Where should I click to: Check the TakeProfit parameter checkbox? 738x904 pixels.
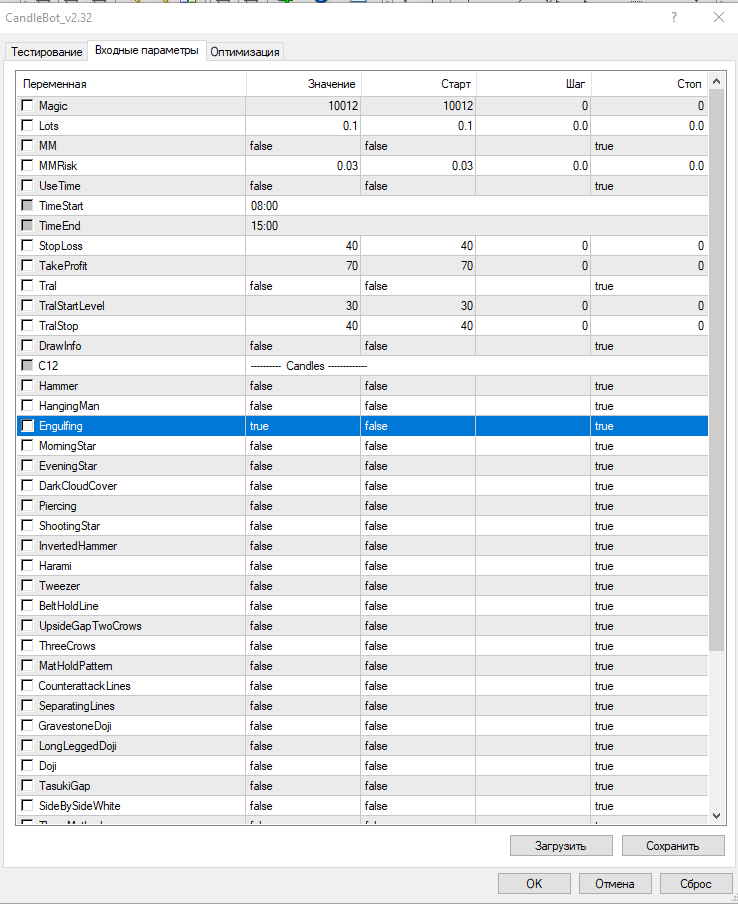point(27,266)
